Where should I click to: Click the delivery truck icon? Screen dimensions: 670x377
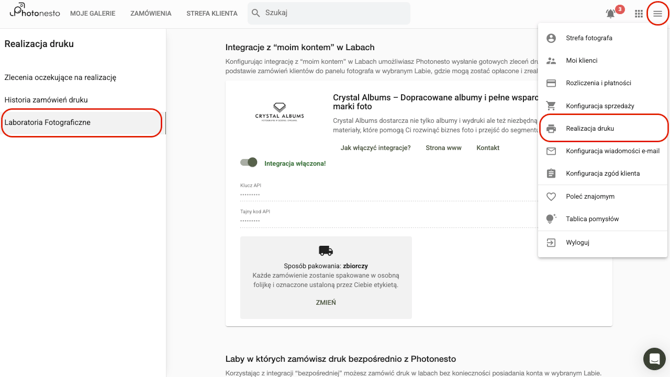[326, 250]
